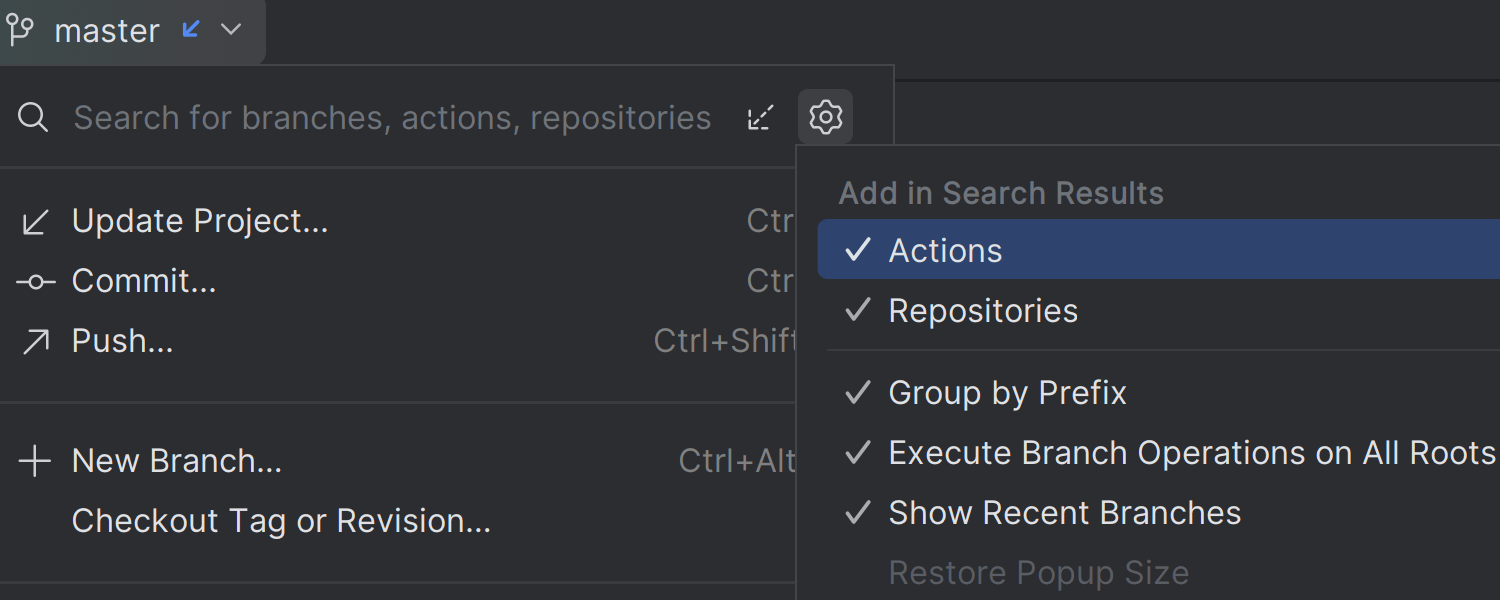Focus the branches search field

click(x=392, y=118)
